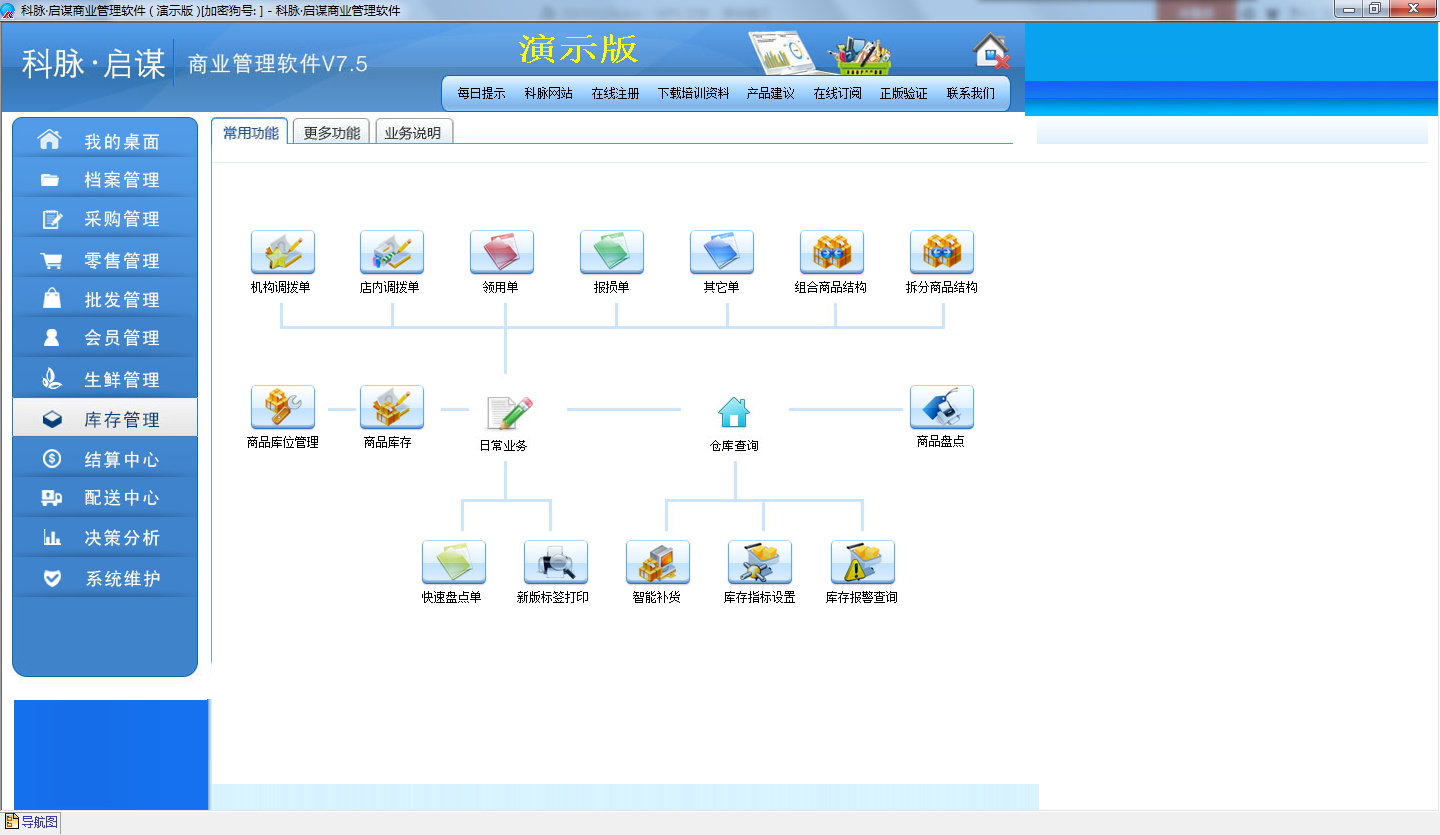Image resolution: width=1440 pixels, height=835 pixels.
Task: Click the 日常业务 notepad icon
Action: (x=509, y=412)
